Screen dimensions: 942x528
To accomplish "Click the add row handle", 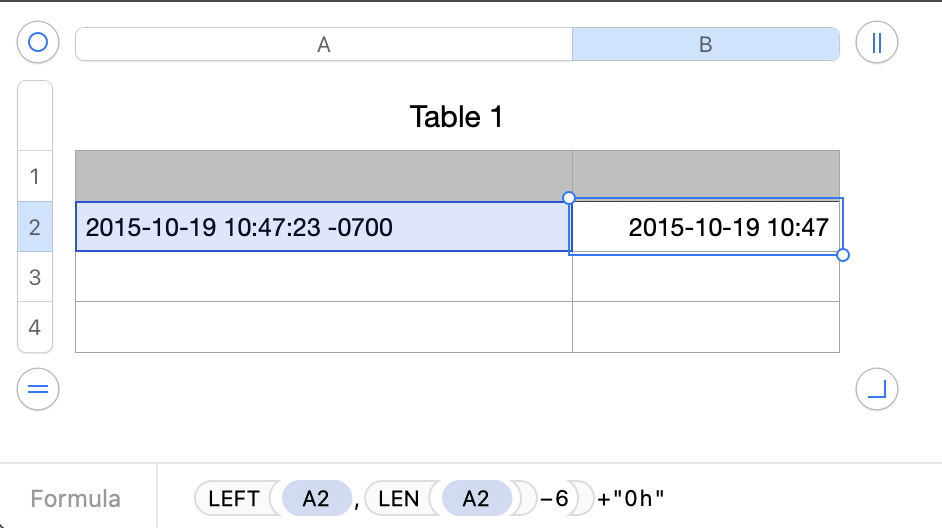I will point(38,389).
